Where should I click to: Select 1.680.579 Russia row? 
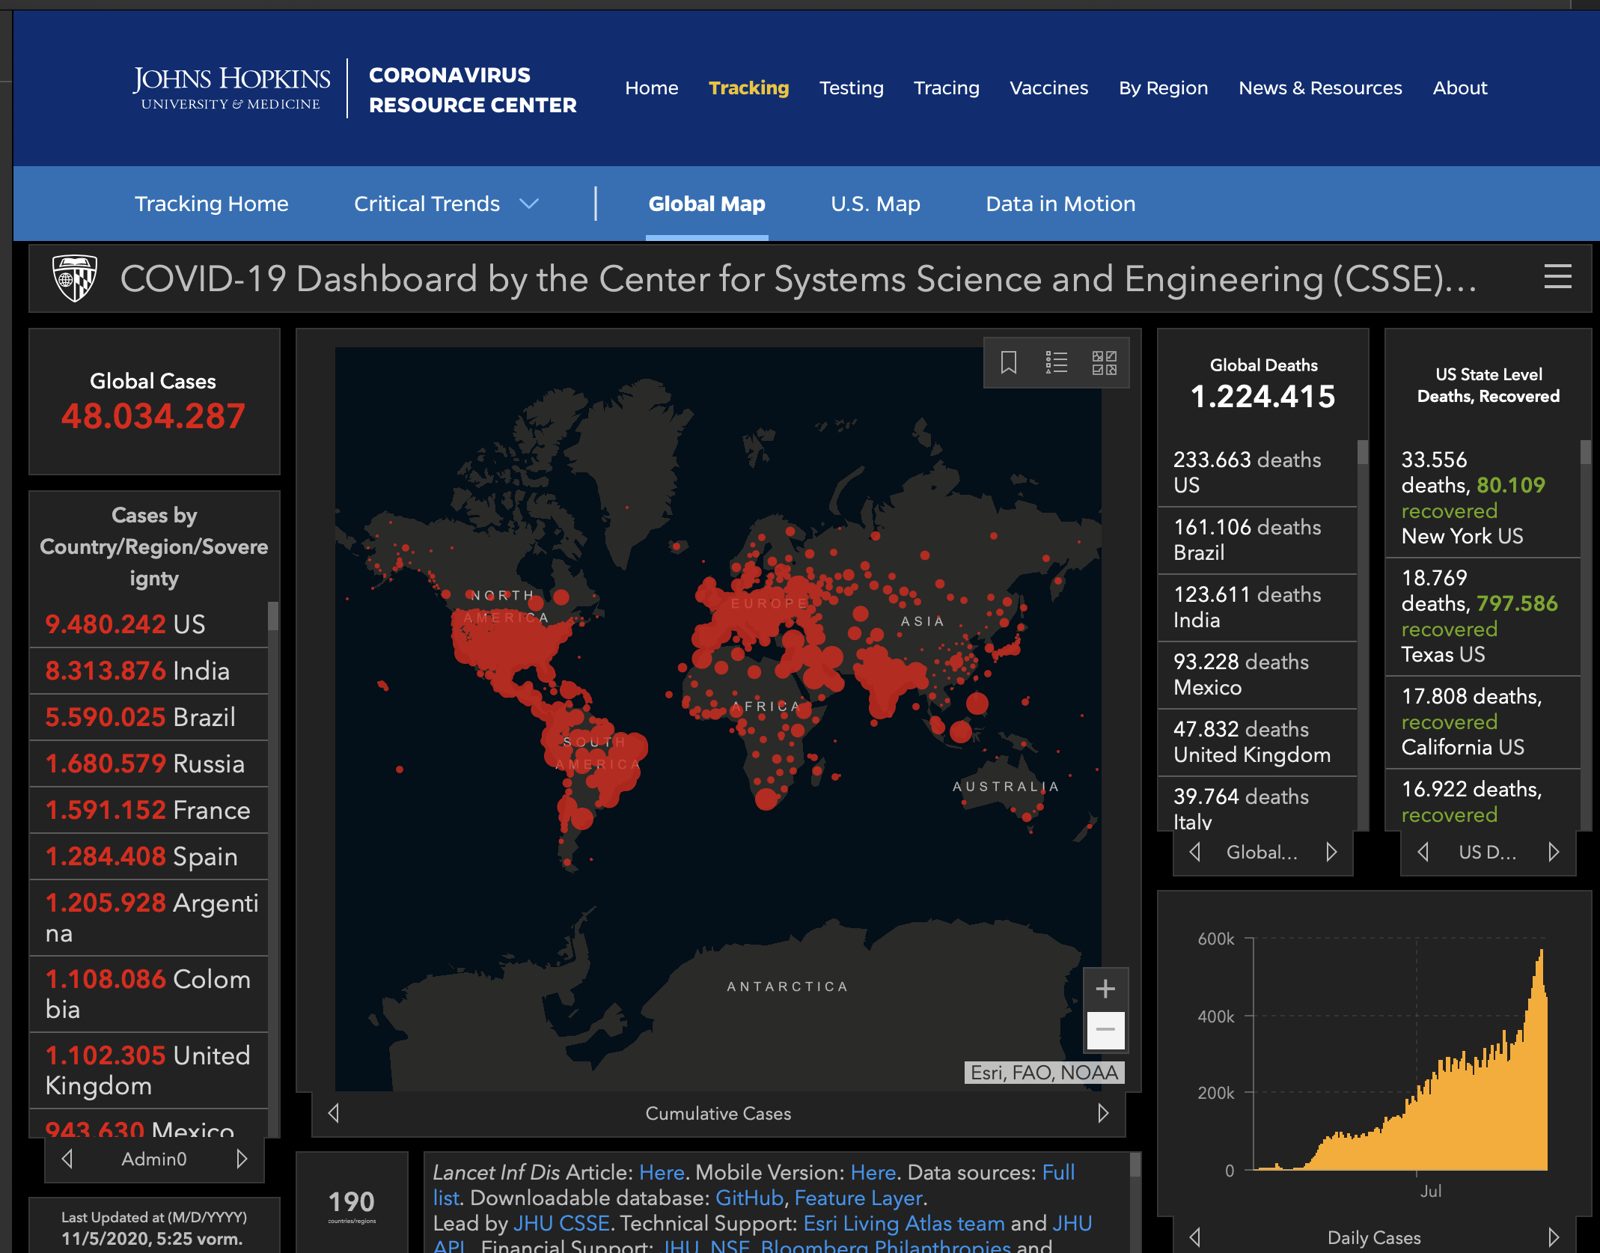tap(149, 764)
